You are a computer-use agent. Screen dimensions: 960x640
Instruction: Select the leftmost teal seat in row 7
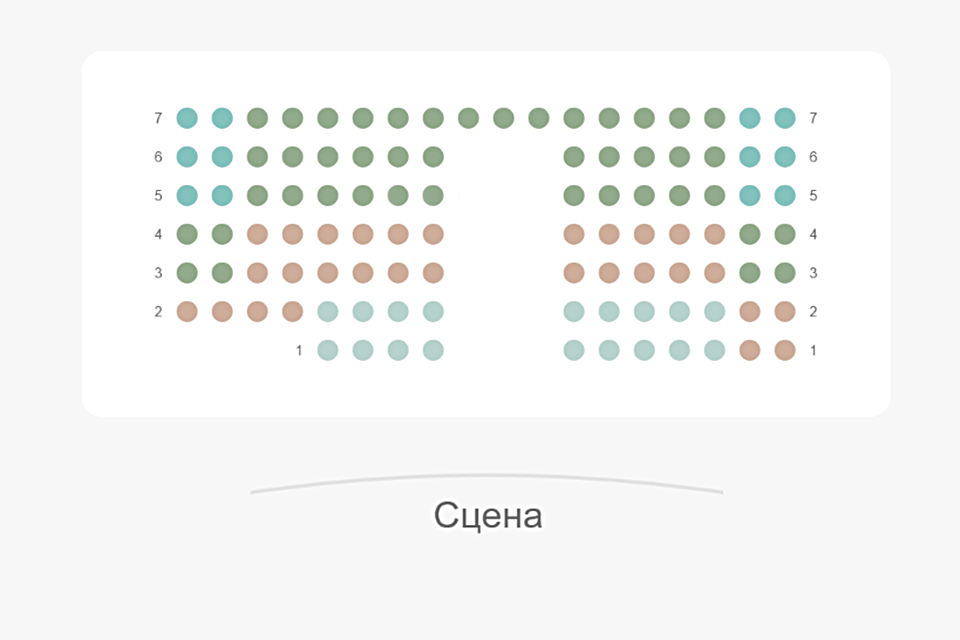click(187, 118)
